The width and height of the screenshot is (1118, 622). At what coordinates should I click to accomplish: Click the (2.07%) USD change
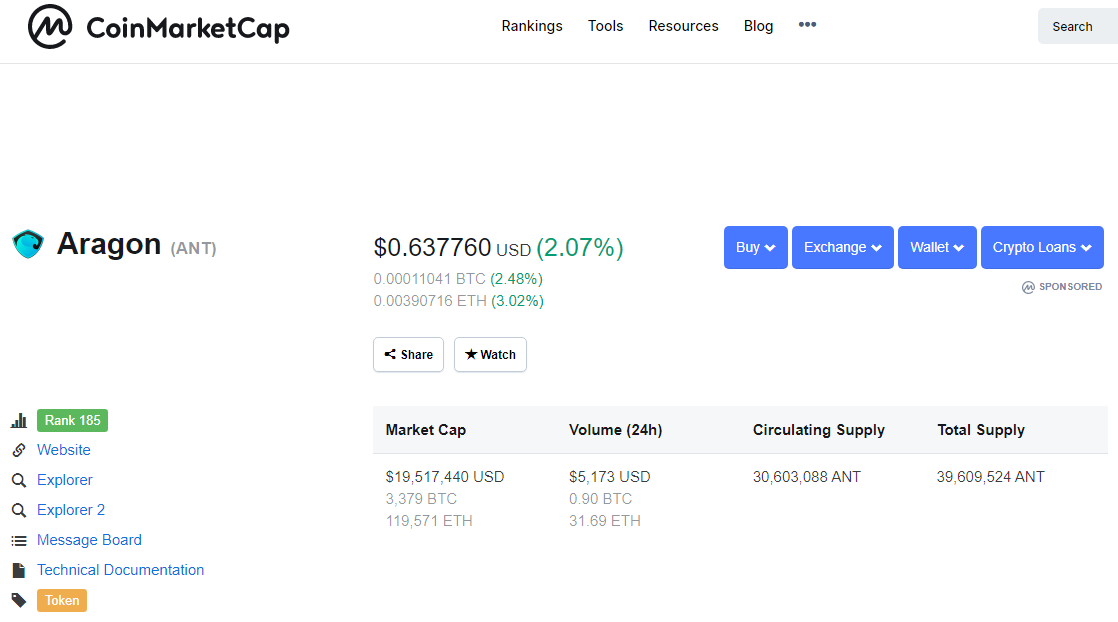(580, 248)
